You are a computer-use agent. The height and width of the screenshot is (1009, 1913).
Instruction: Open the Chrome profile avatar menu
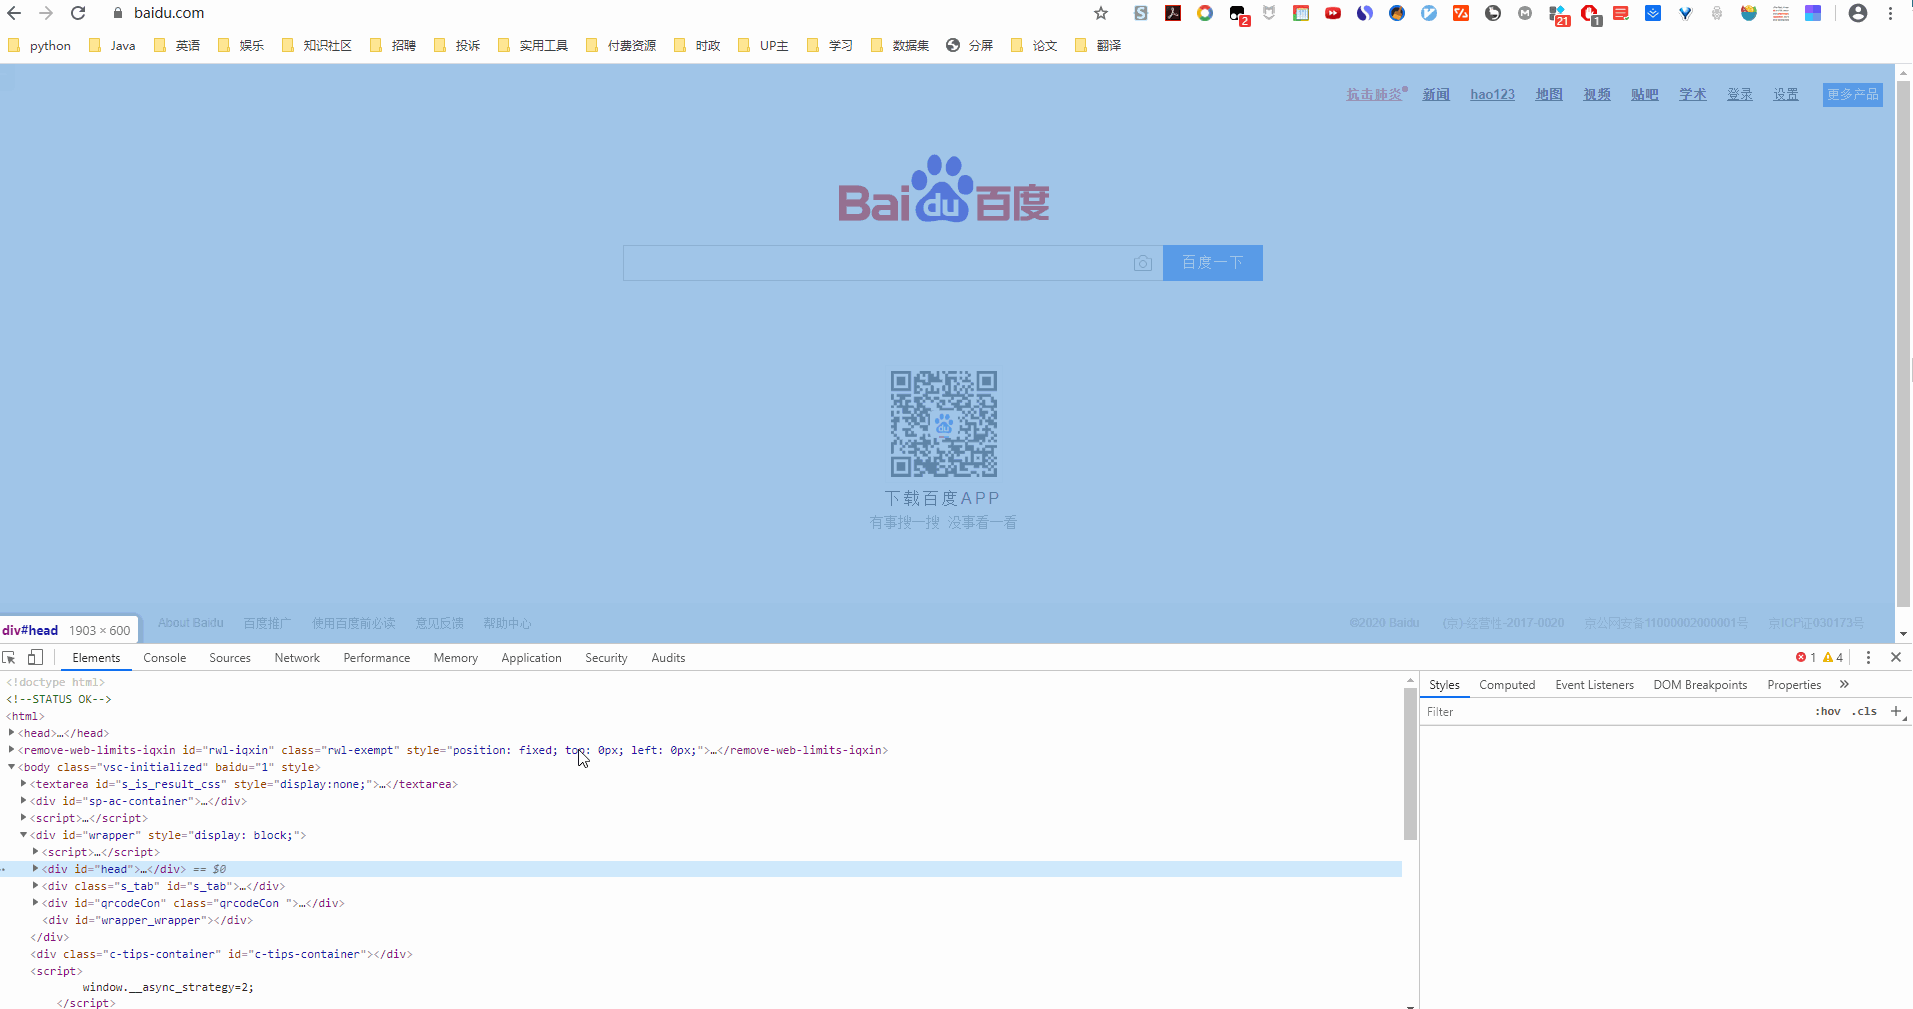click(x=1858, y=13)
